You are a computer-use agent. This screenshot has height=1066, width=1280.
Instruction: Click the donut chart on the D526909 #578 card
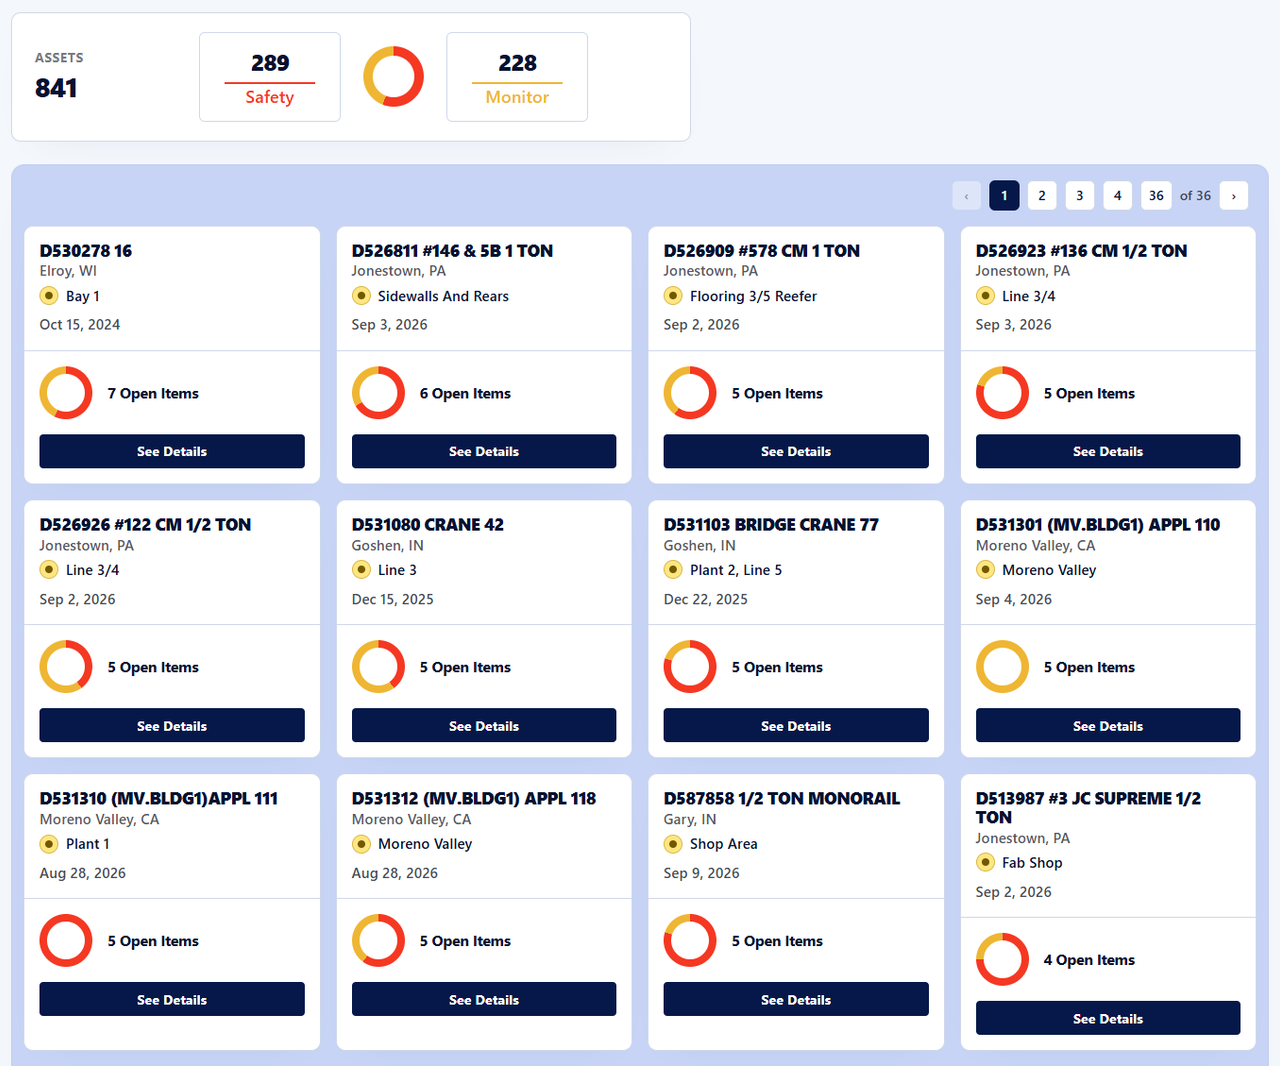[690, 393]
